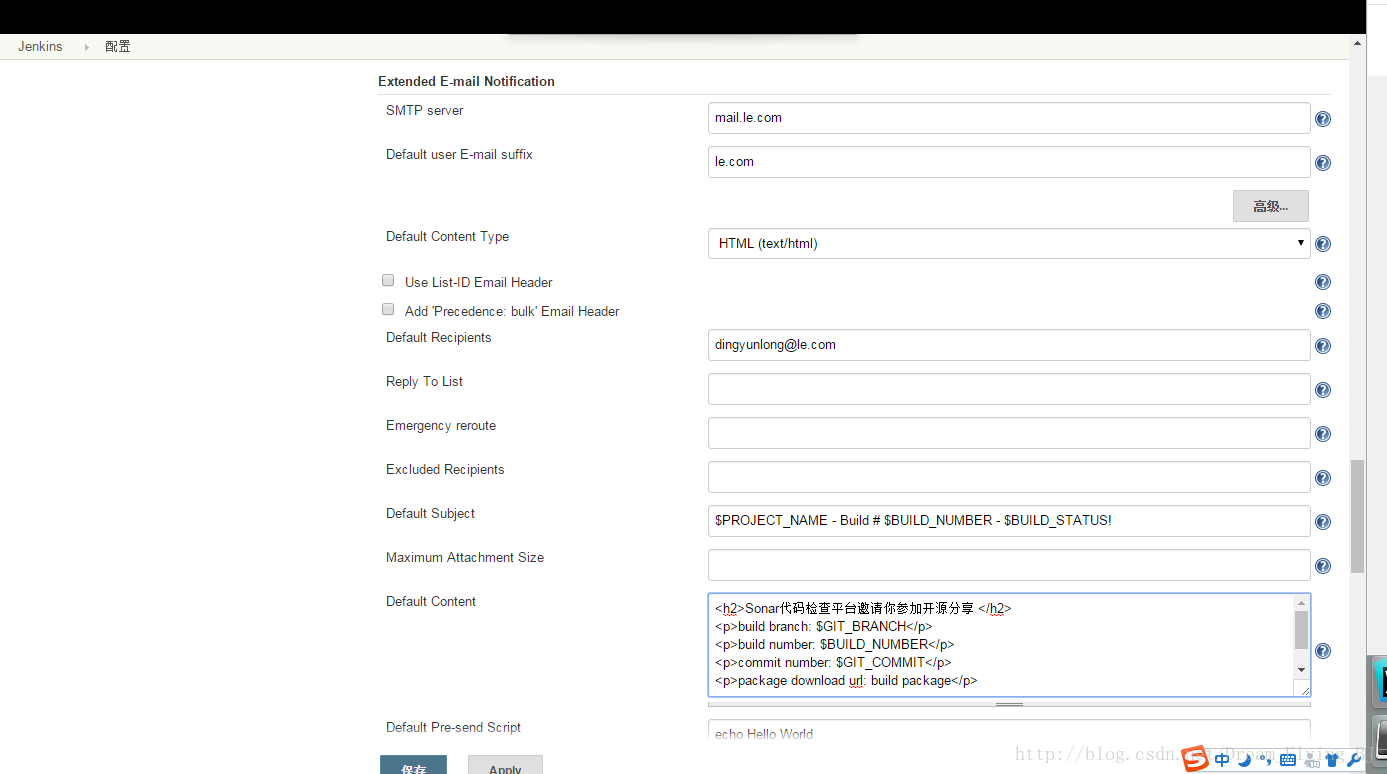Open the Default Content Type dropdown
The height and width of the screenshot is (774, 1387).
(x=1009, y=243)
